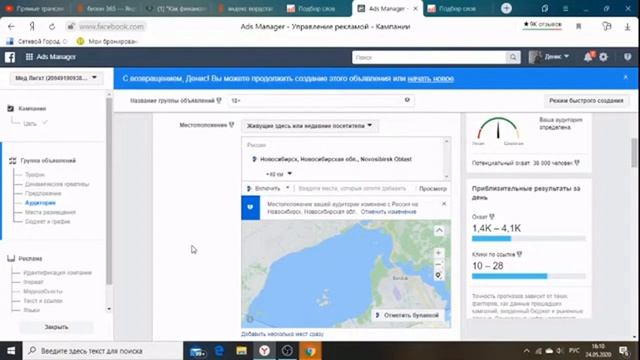Open the user profile dropdown in header
This screenshot has height=360, width=640.
pyautogui.click(x=549, y=57)
